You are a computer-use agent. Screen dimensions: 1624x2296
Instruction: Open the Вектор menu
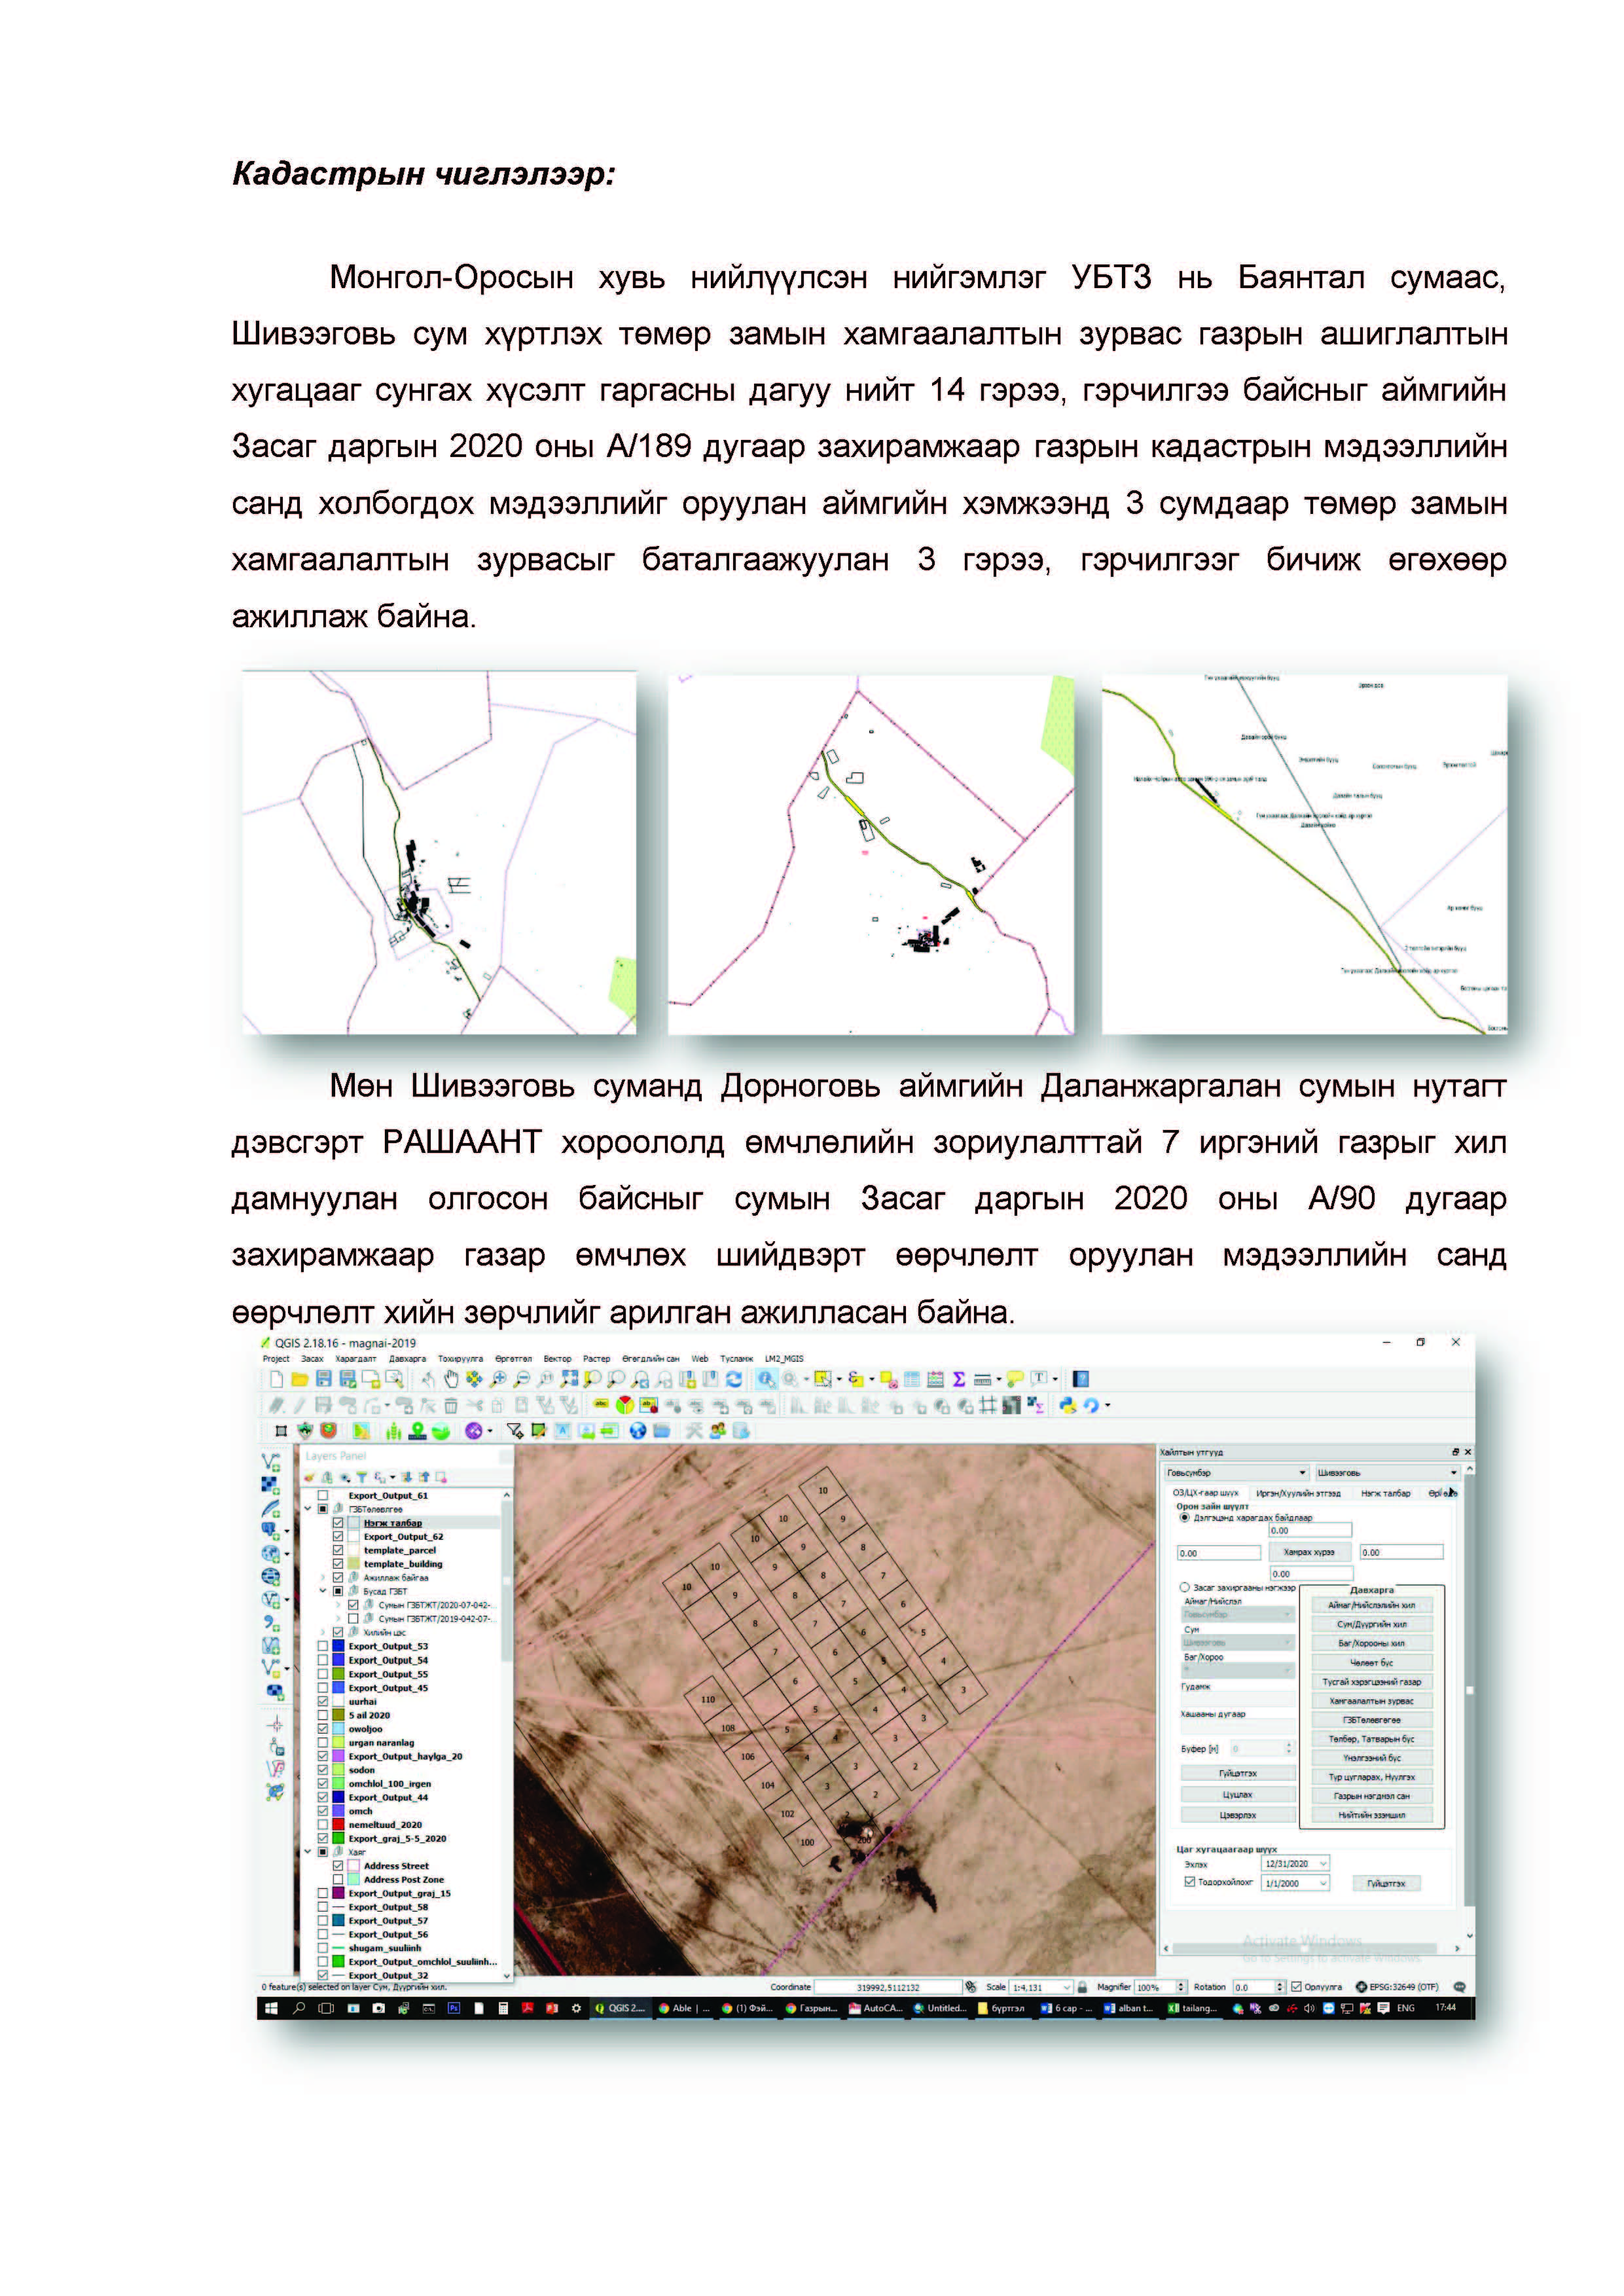click(x=557, y=1359)
